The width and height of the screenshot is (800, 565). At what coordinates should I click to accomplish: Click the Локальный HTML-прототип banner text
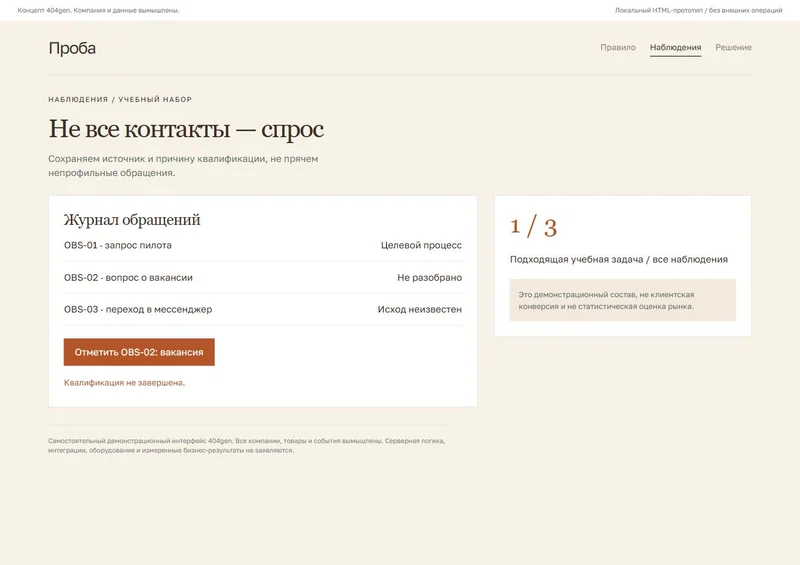(x=698, y=10)
